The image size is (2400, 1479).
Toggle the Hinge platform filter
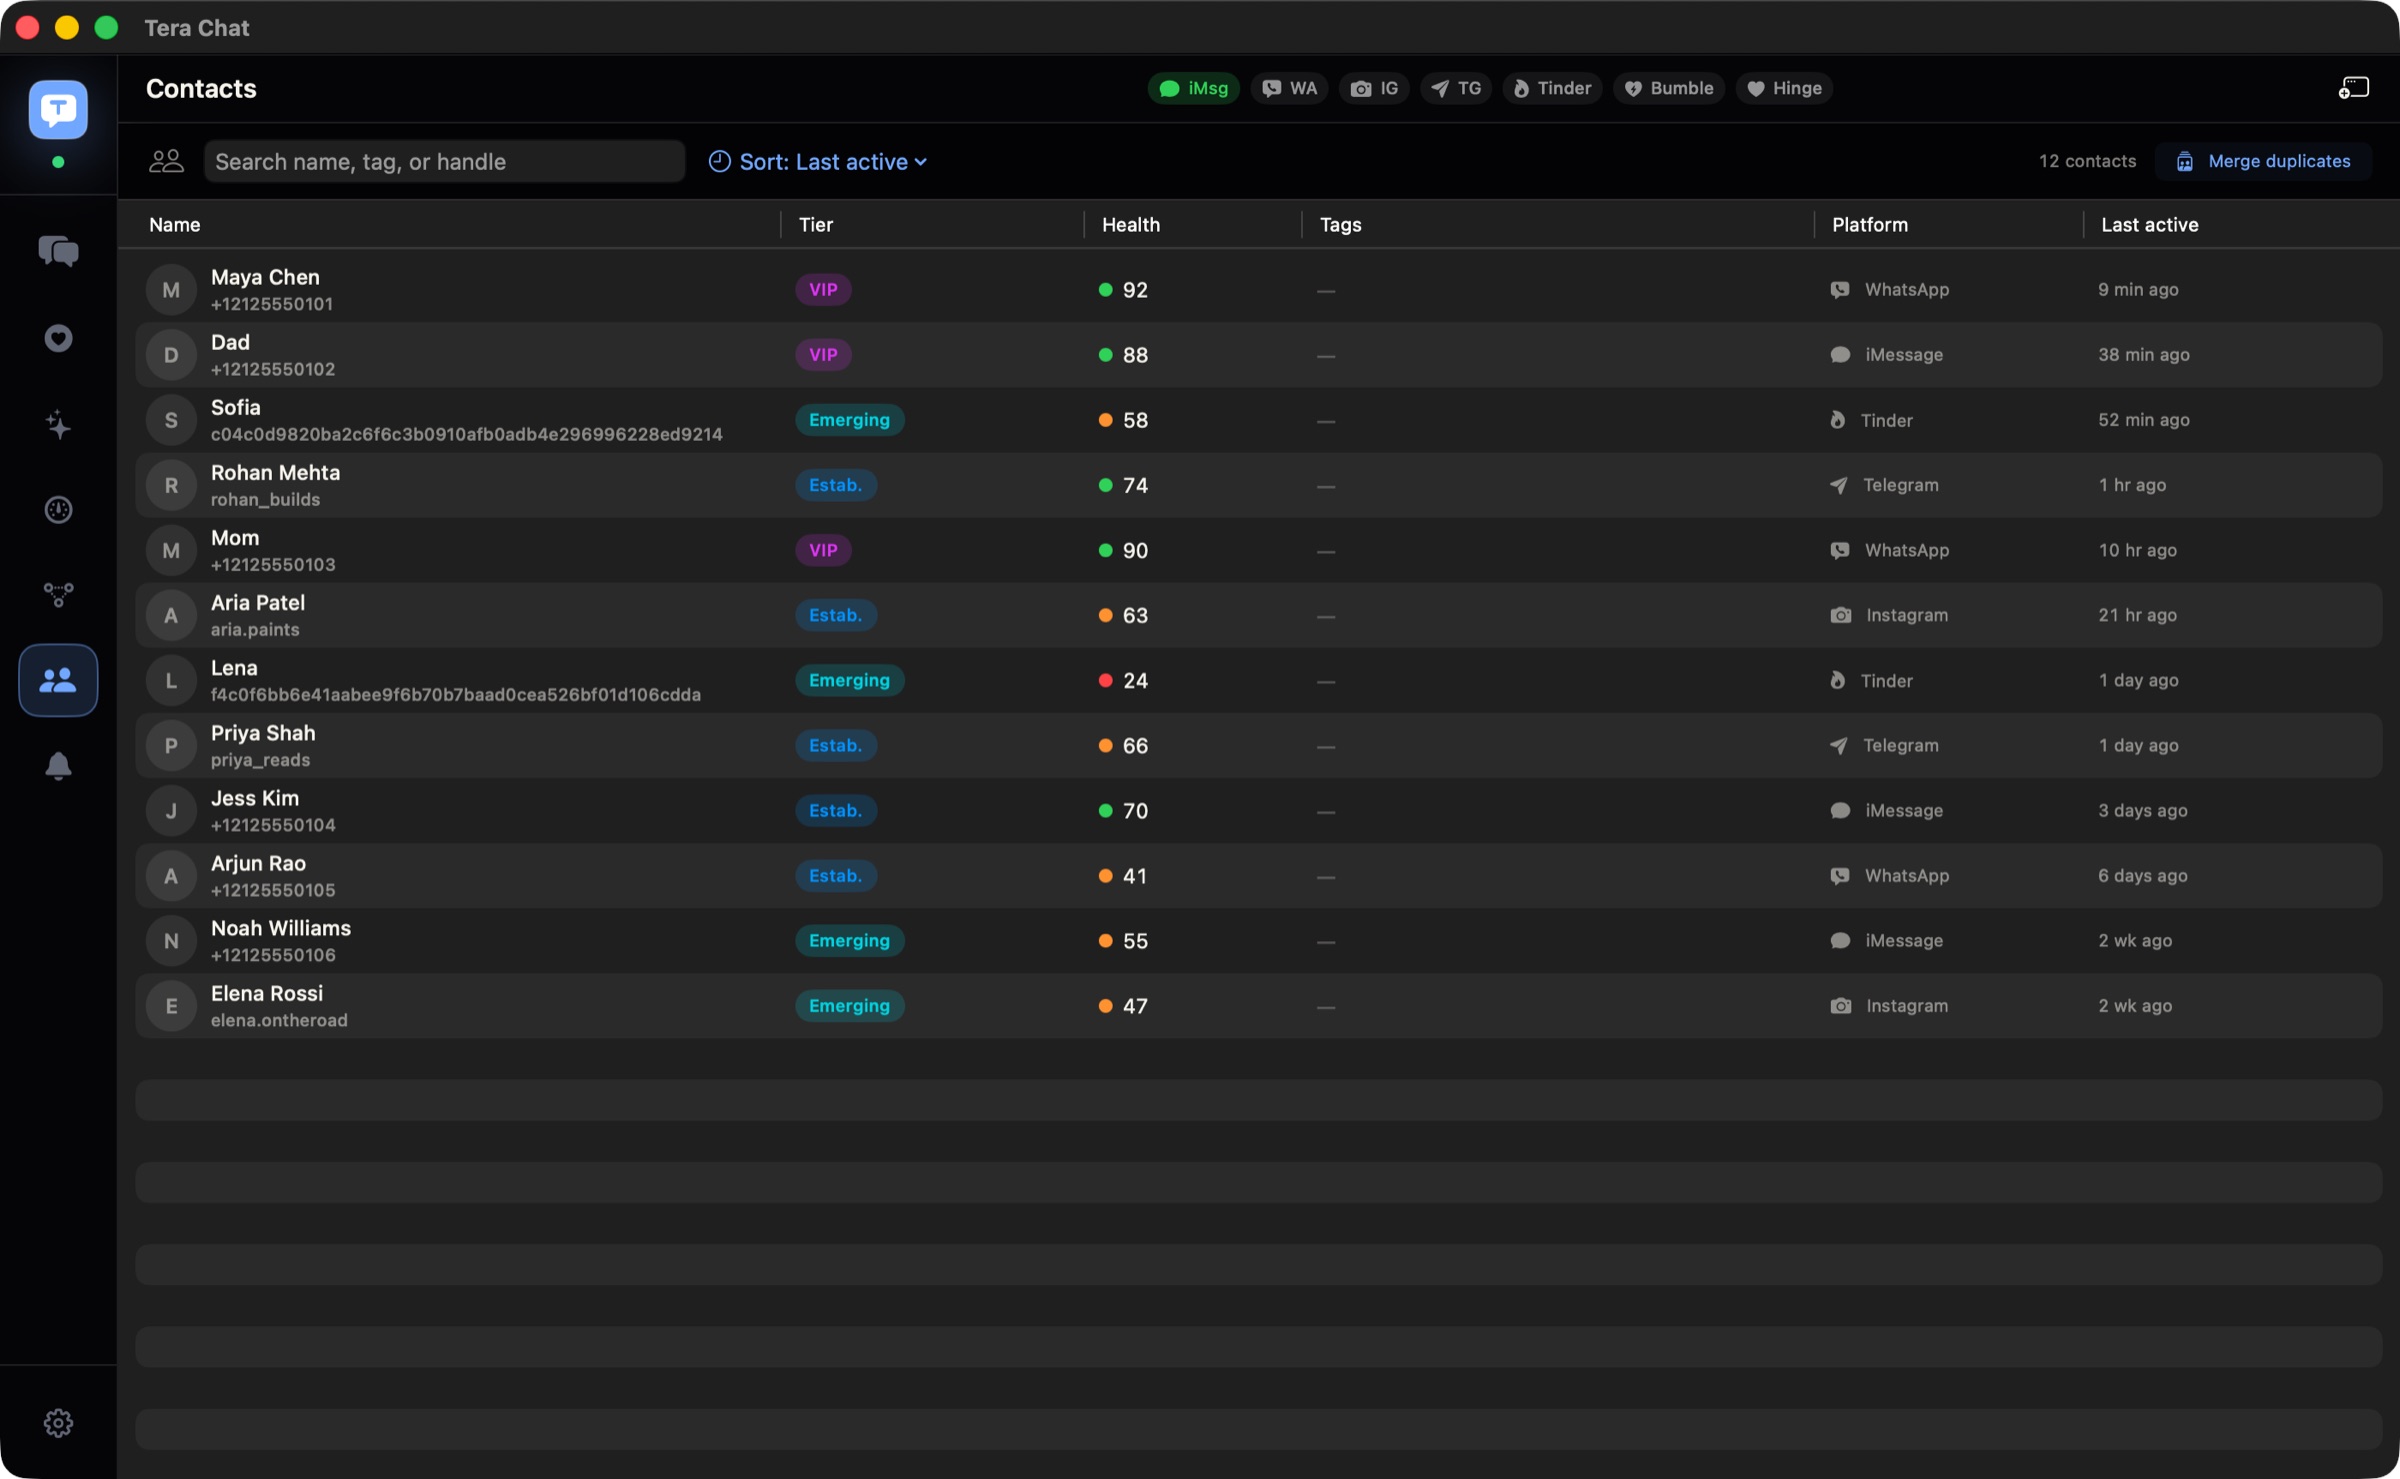click(x=1784, y=88)
